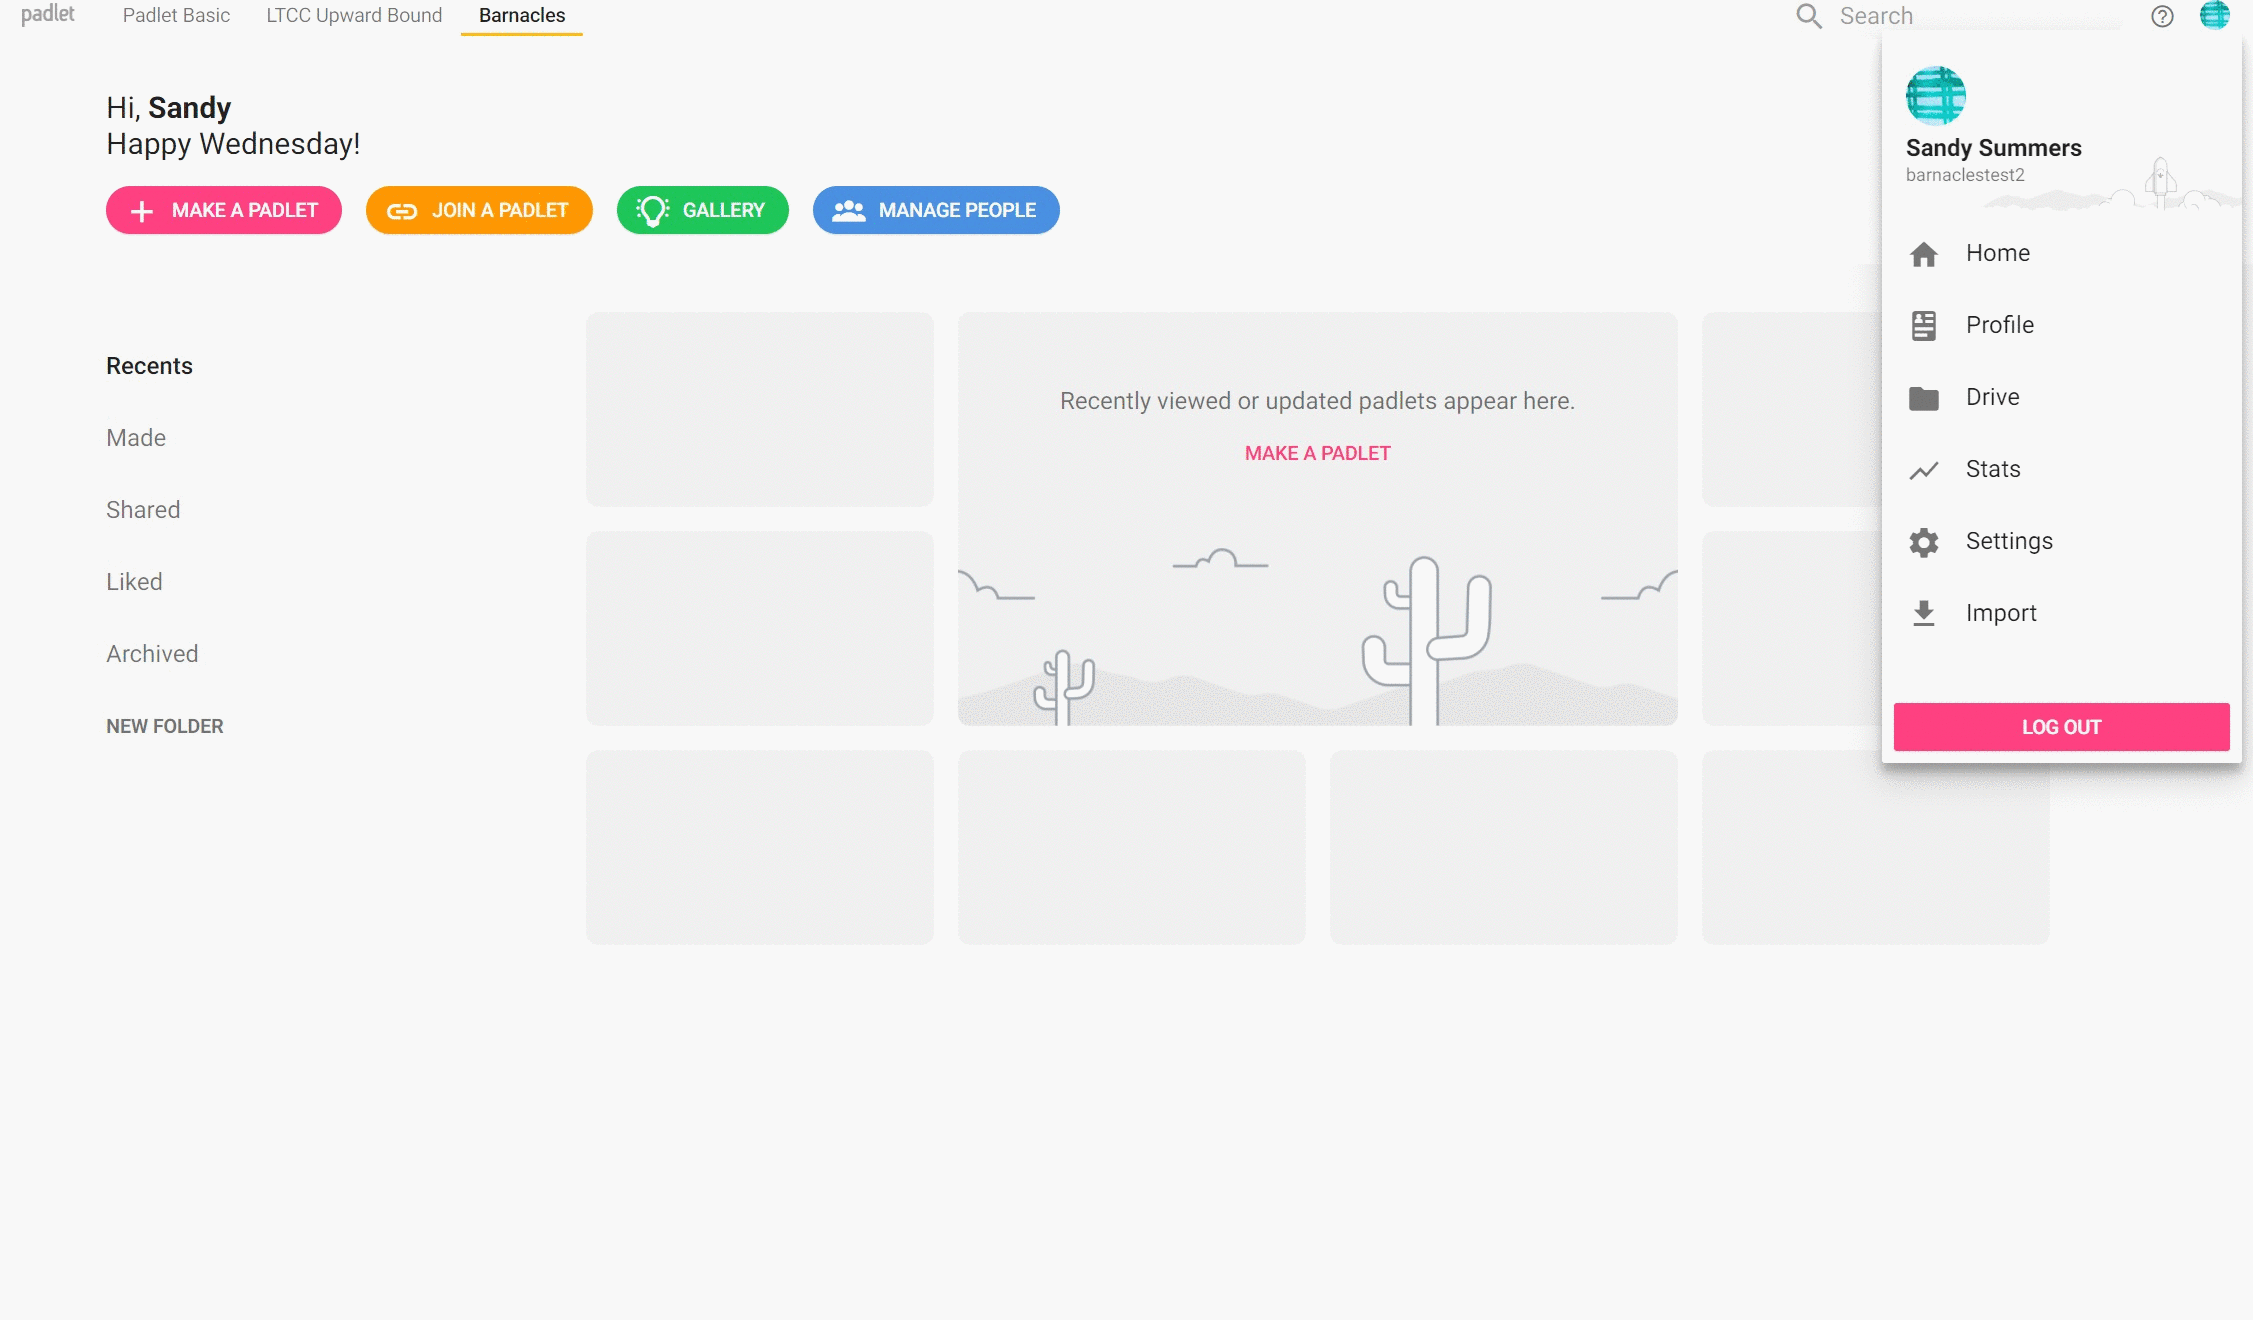The height and width of the screenshot is (1320, 2253).
Task: Click Recently viewed or updated padlets message
Action: [1317, 401]
